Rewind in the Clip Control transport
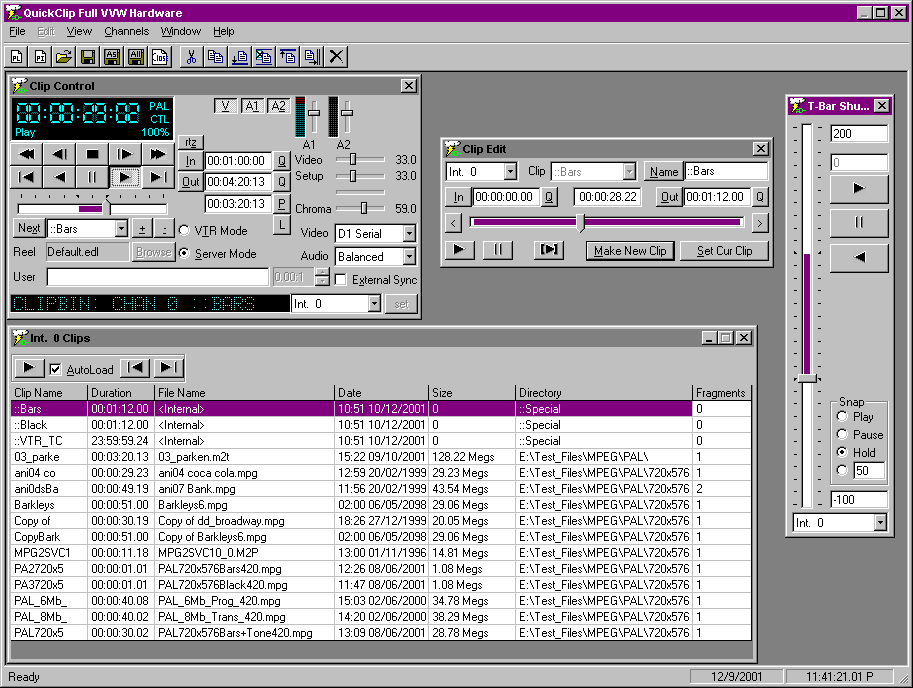Viewport: 913px width, 688px height. pos(27,154)
